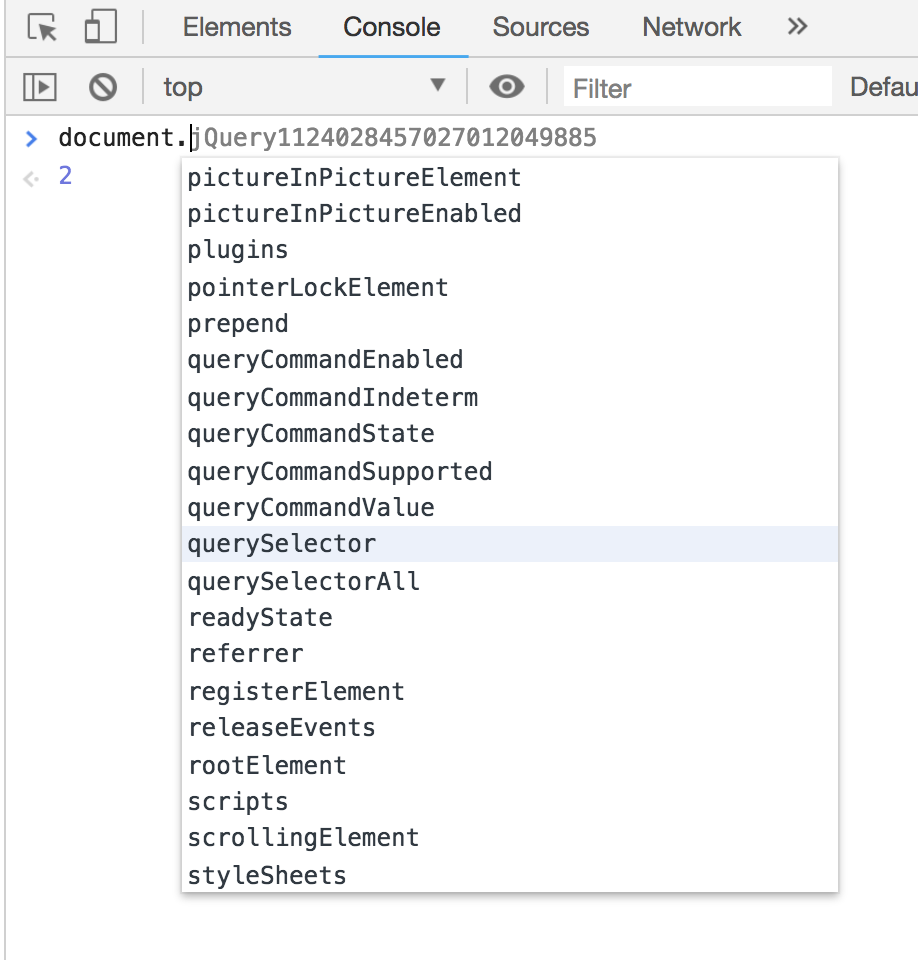Switch to the Network tab
The width and height of the screenshot is (918, 960).
[x=691, y=27]
